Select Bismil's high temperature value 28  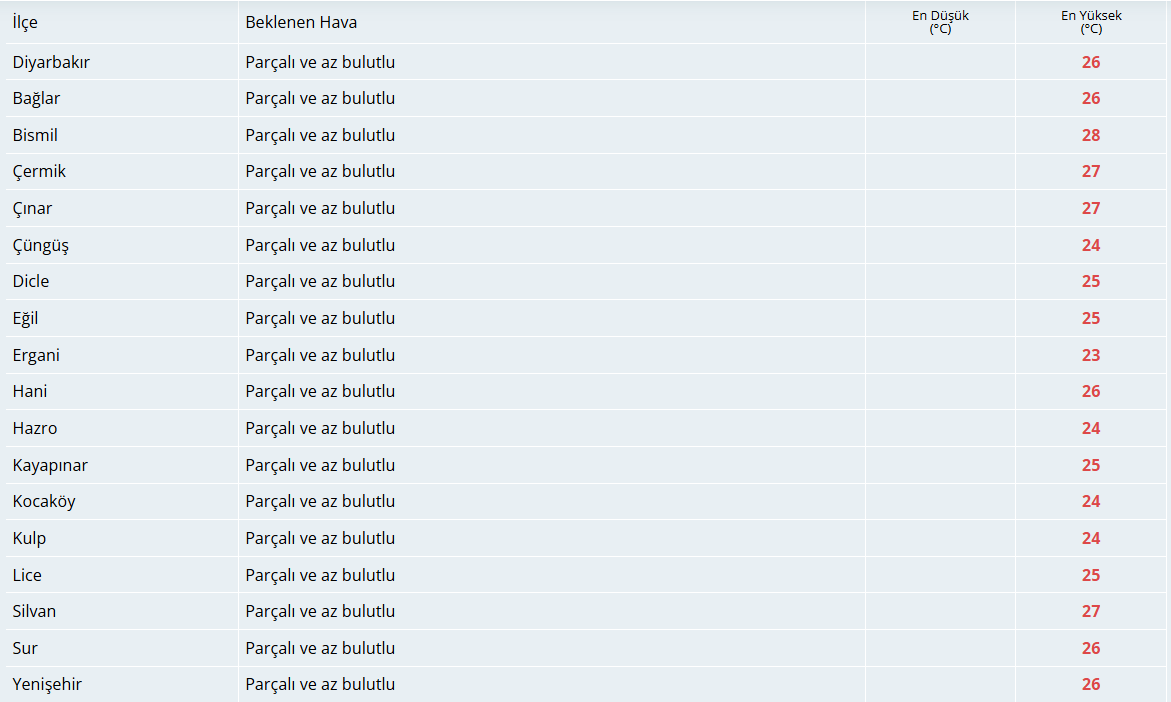click(x=1091, y=135)
